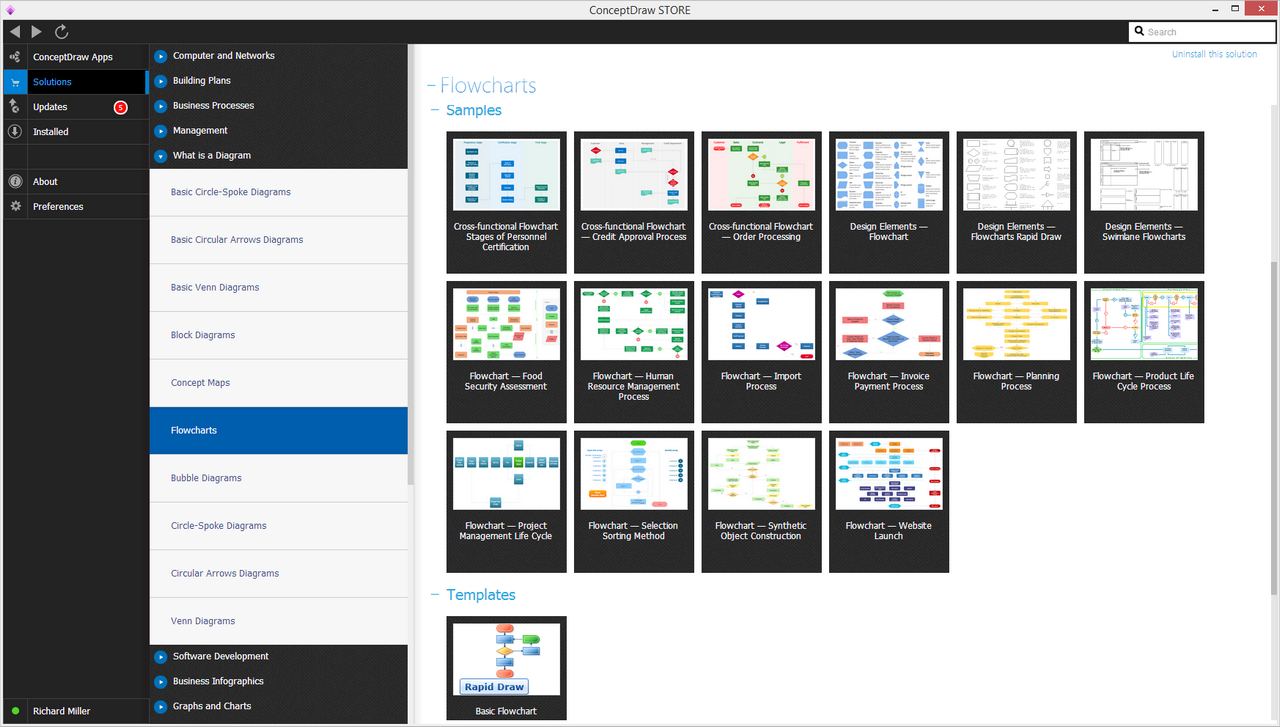Collapse the Samples section
Viewport: 1280px width, 727px height.
[435, 110]
